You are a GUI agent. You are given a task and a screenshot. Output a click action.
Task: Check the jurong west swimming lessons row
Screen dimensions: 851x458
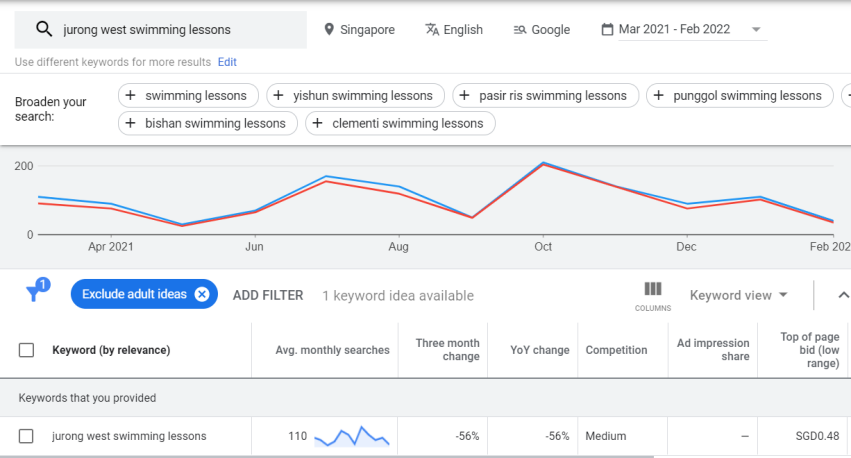point(26,436)
